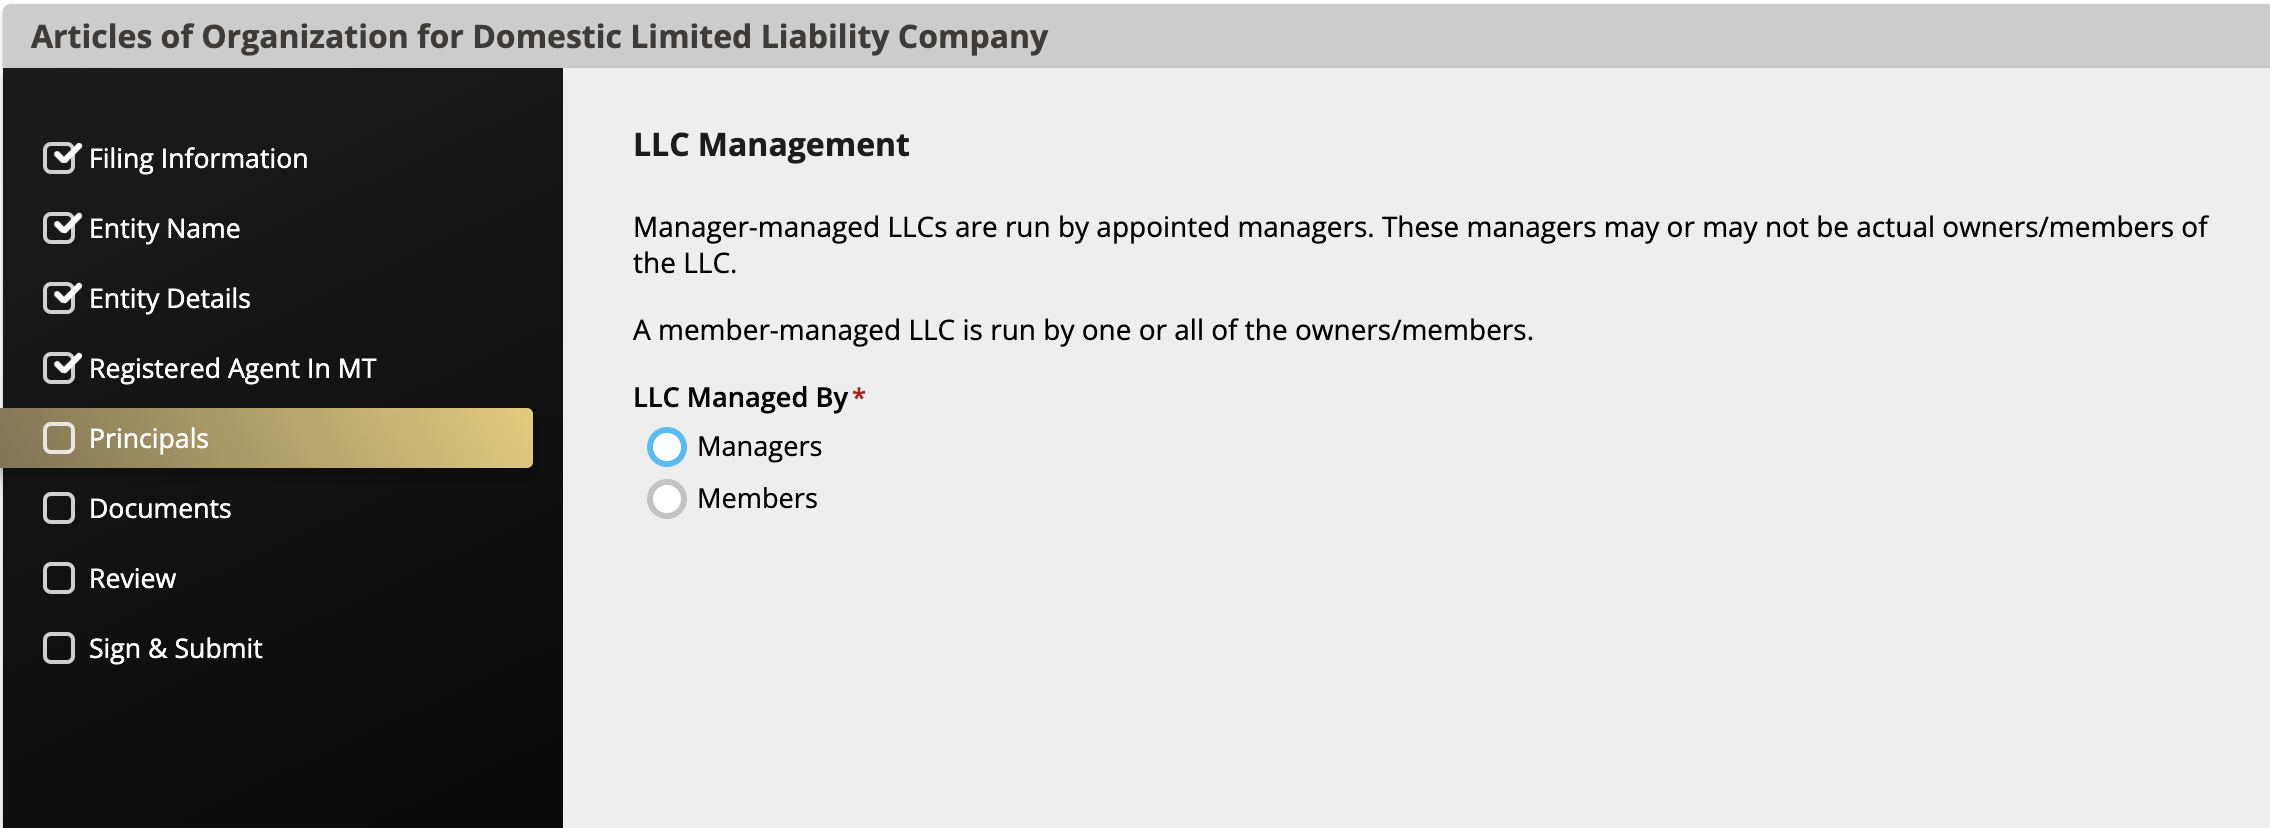Click the checkmark icon next to Entity Details
Screen dimensions: 2270x828
click(61, 297)
